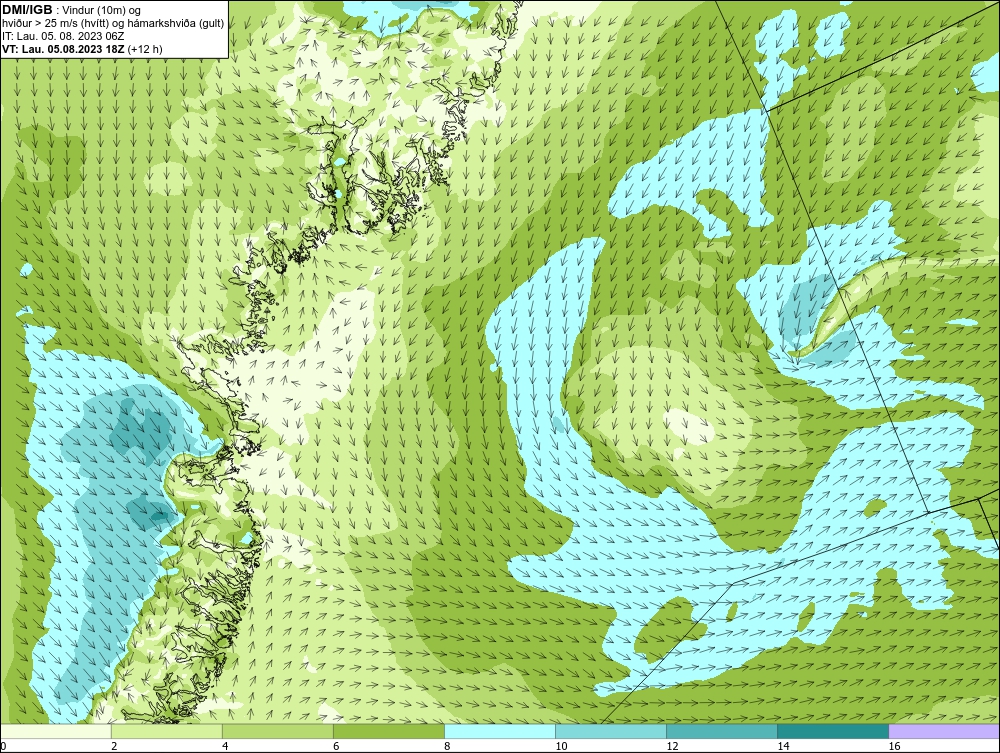Click the legend value '10'
Viewport: 1000px width, 753px height.
(x=561, y=746)
